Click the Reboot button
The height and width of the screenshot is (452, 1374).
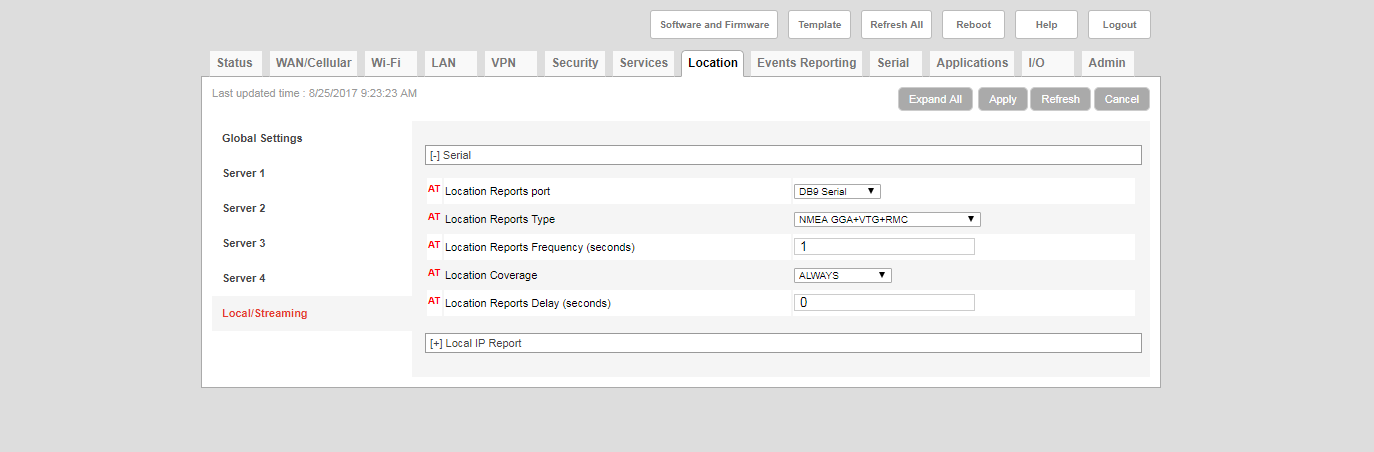pyautogui.click(x=973, y=25)
